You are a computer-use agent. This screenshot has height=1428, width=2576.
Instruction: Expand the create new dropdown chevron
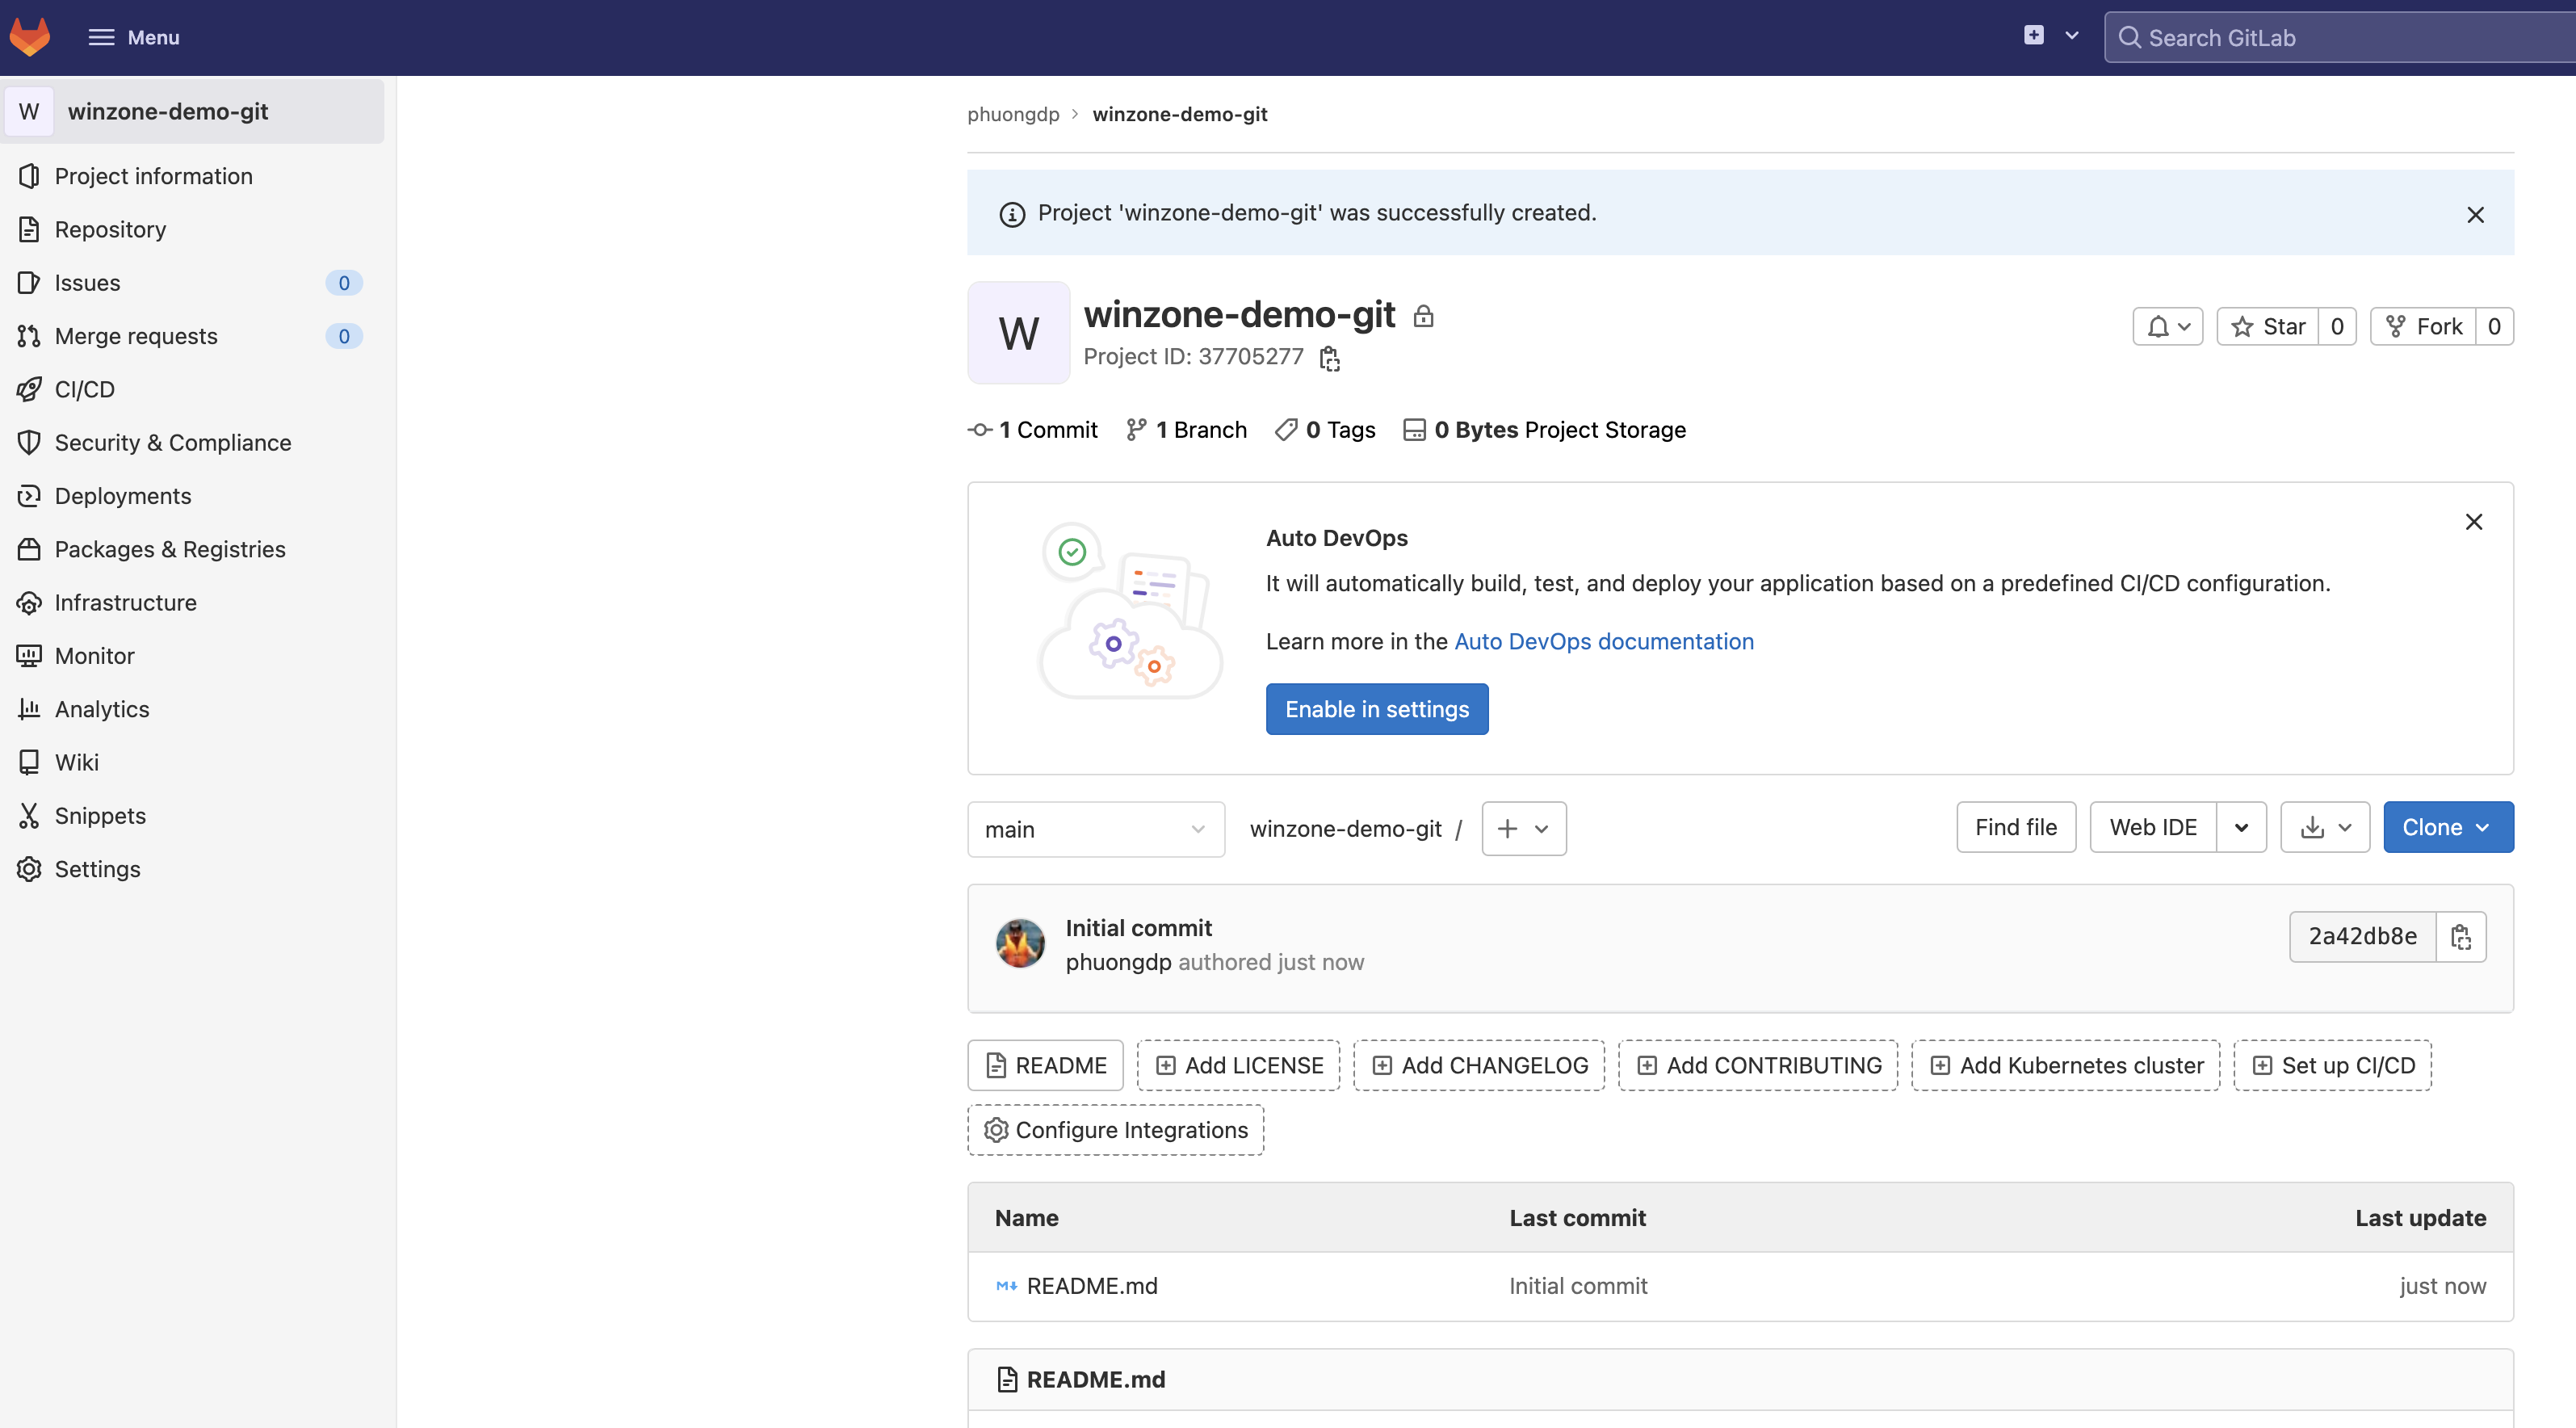pos(2072,36)
